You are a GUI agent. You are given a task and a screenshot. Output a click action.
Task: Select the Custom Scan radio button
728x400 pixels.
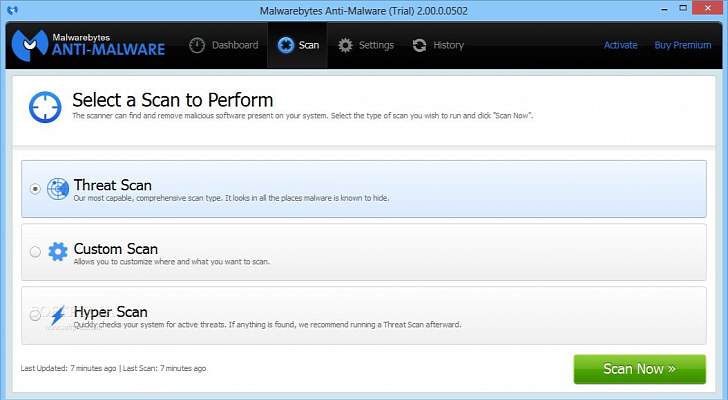coord(36,252)
